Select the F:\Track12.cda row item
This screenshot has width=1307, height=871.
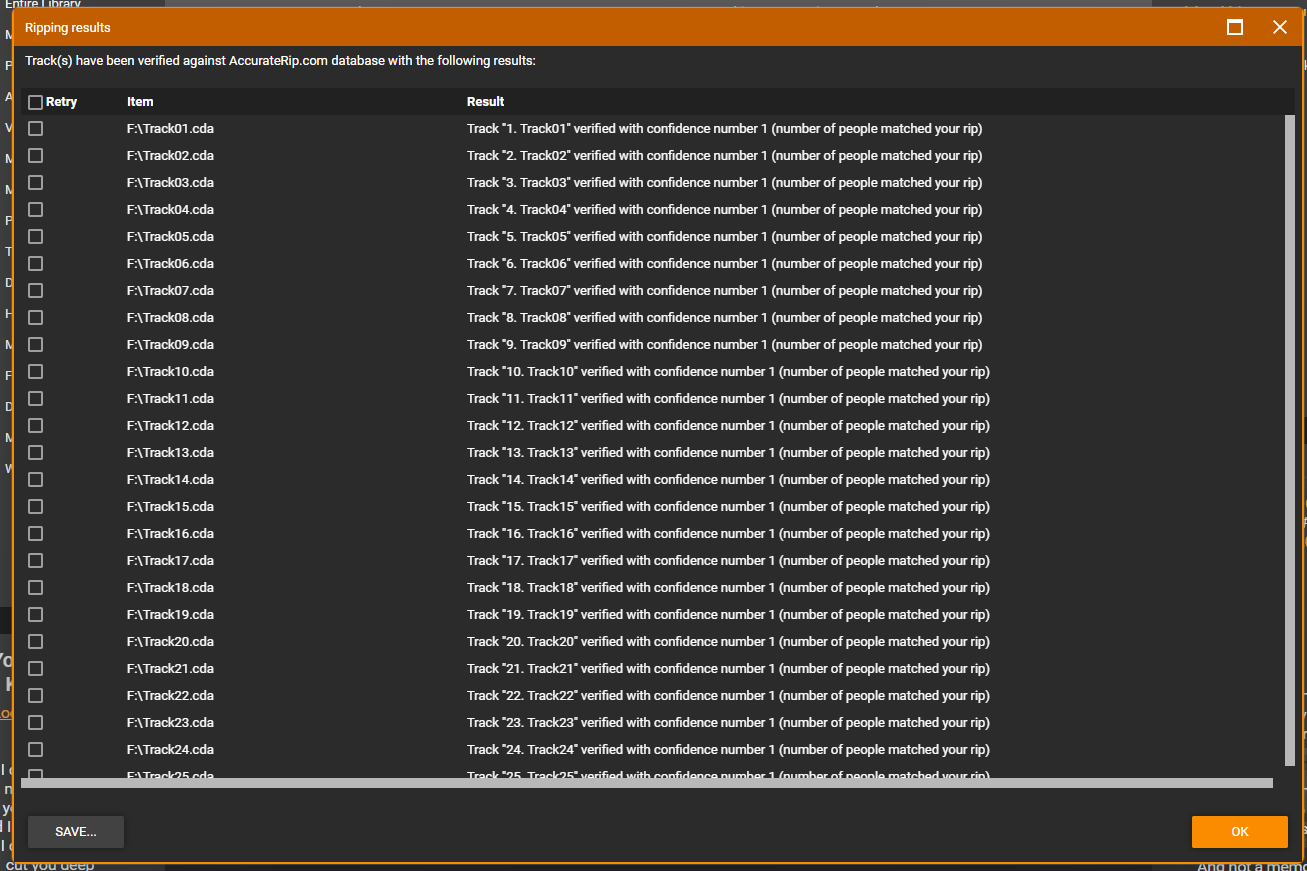[x=170, y=426]
